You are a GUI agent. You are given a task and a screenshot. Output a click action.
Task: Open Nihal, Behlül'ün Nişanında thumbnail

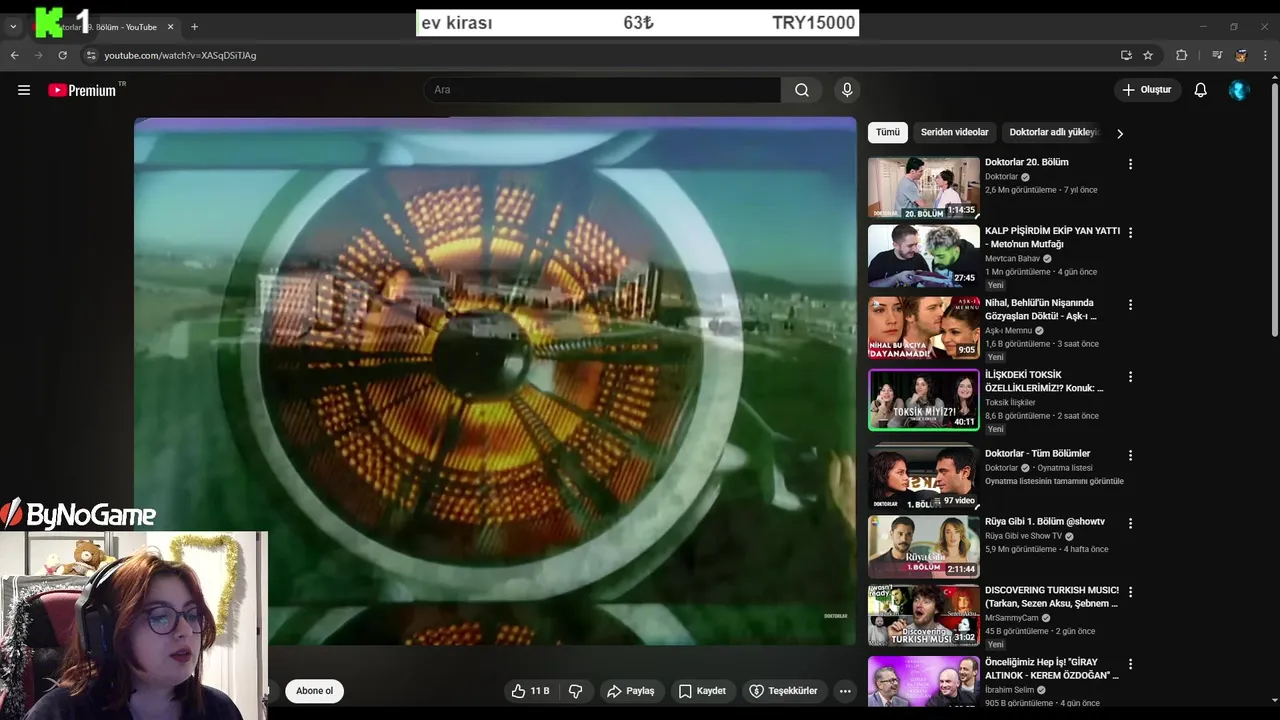tap(924, 328)
